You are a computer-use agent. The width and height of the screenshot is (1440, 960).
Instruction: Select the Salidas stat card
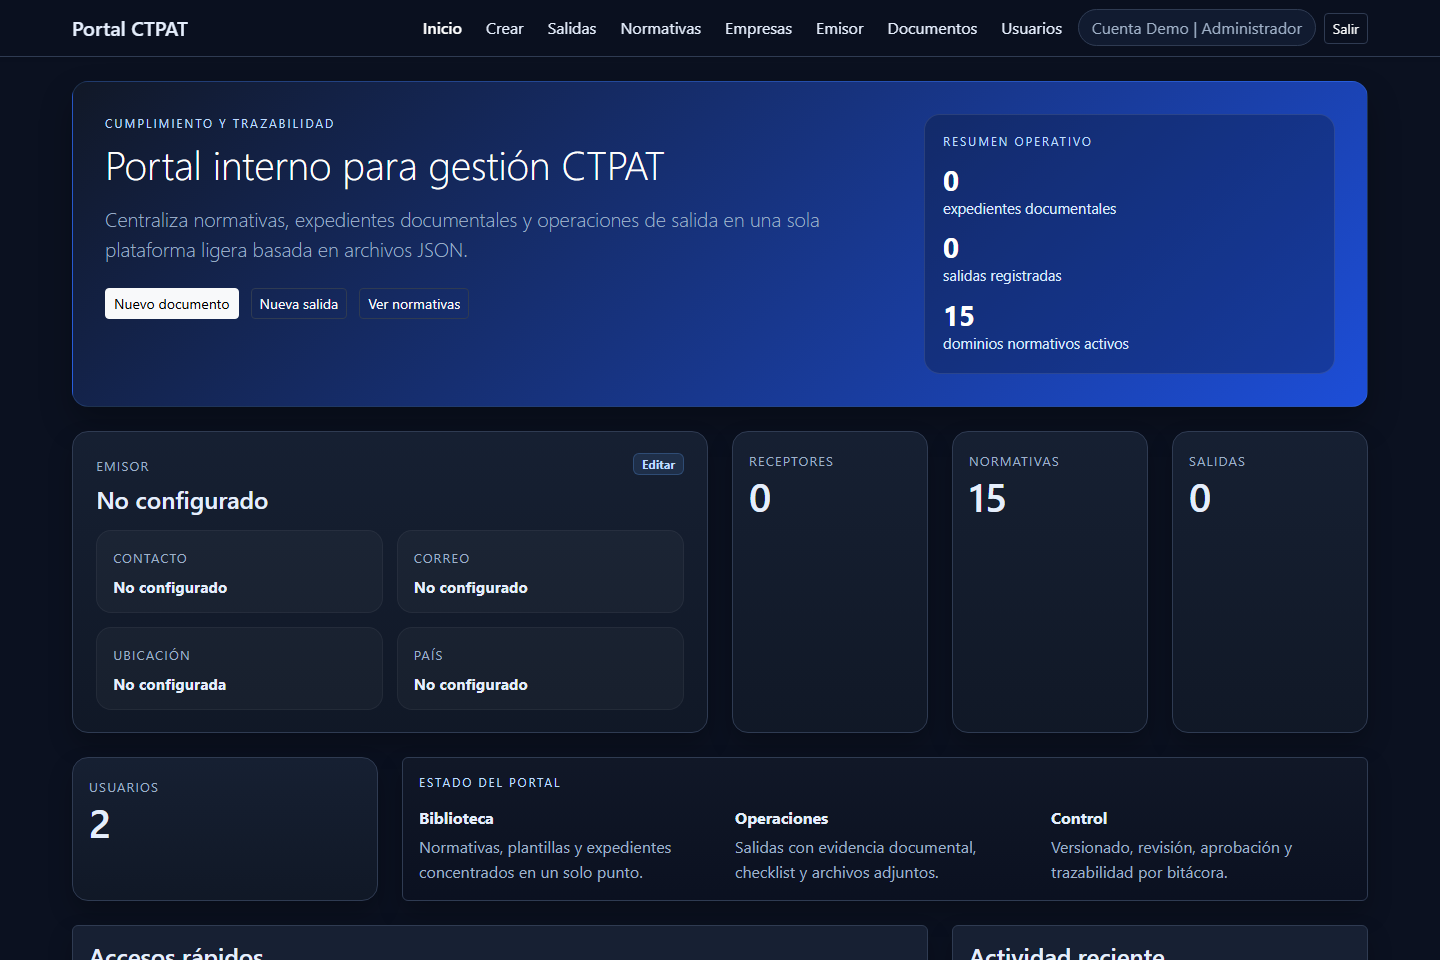[1270, 582]
